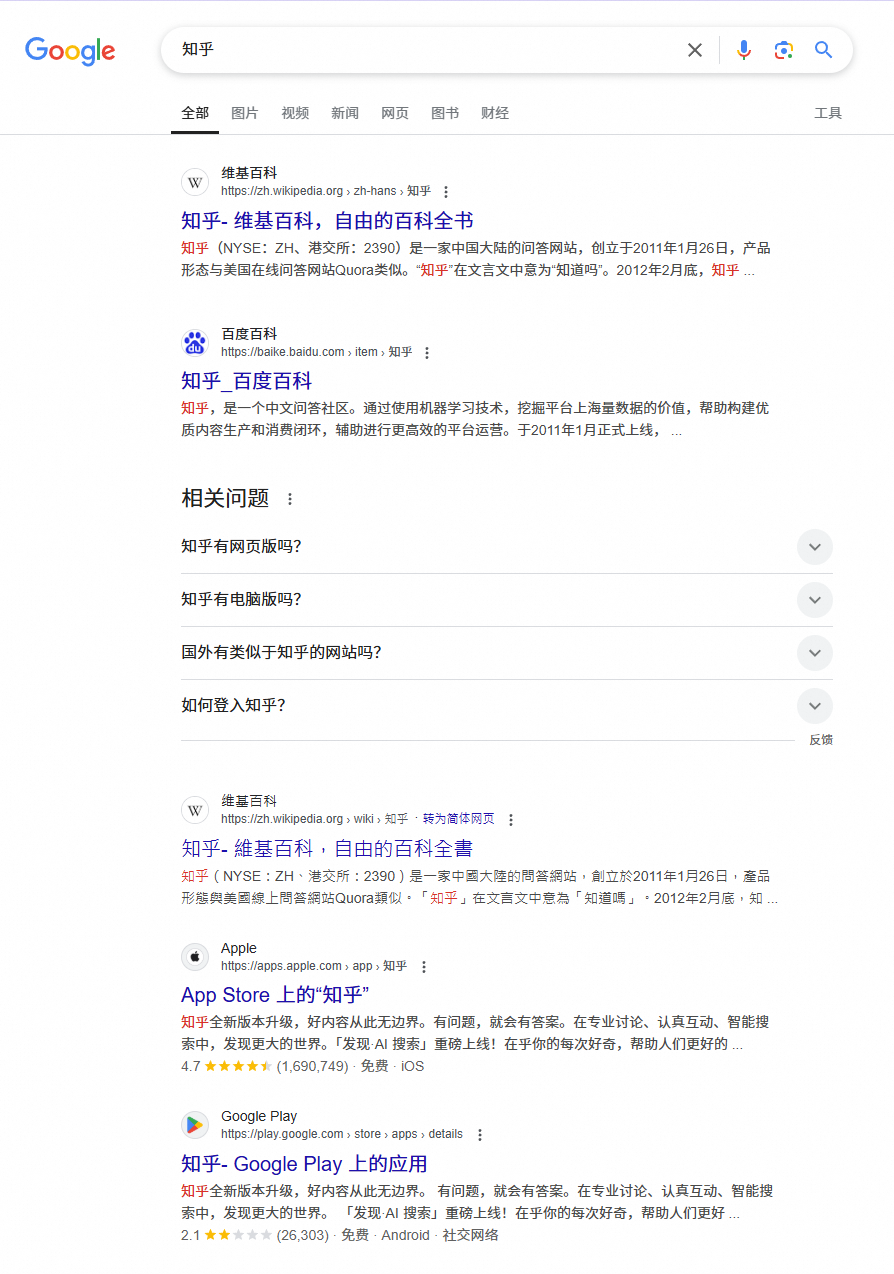Expand the question 知乎有网页版吗?
This screenshot has height=1274, width=894.
click(x=814, y=547)
